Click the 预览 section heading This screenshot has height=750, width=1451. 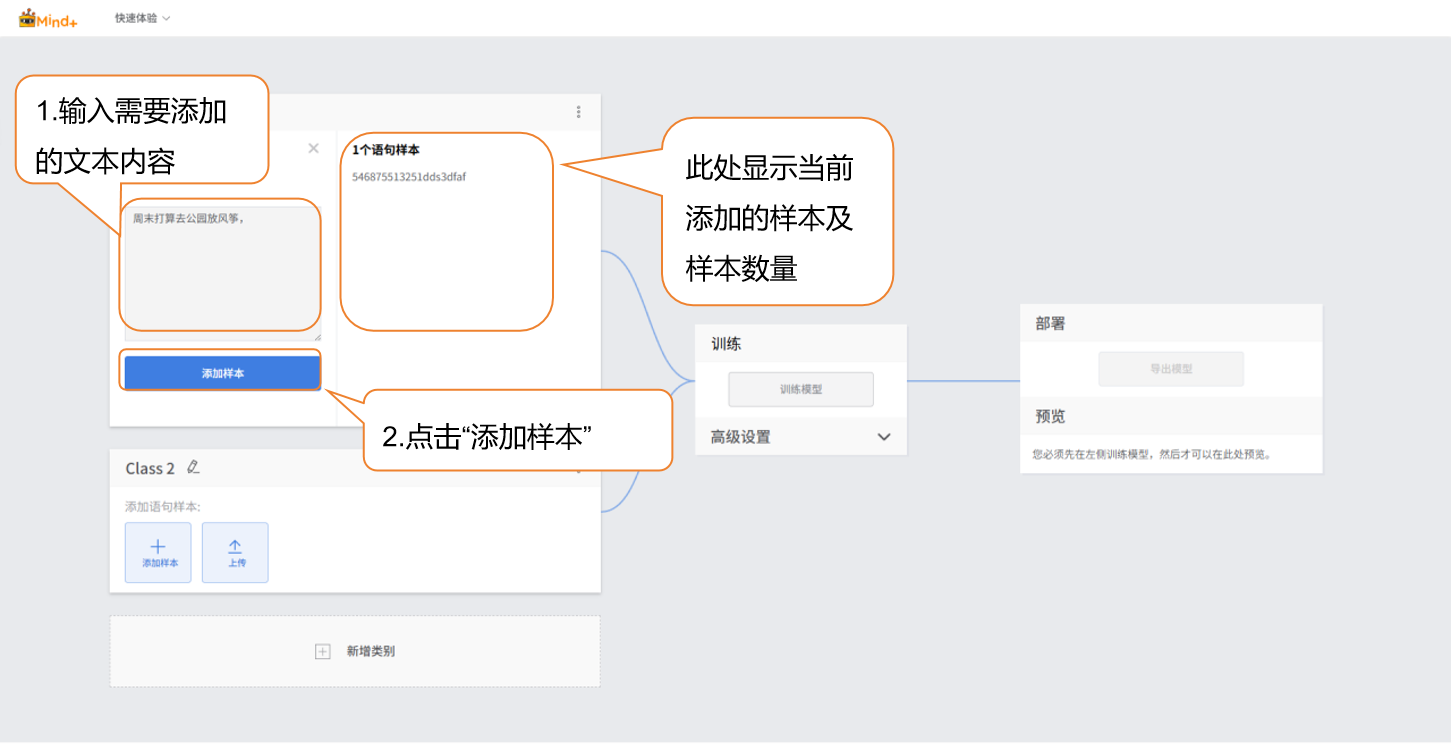click(1050, 416)
